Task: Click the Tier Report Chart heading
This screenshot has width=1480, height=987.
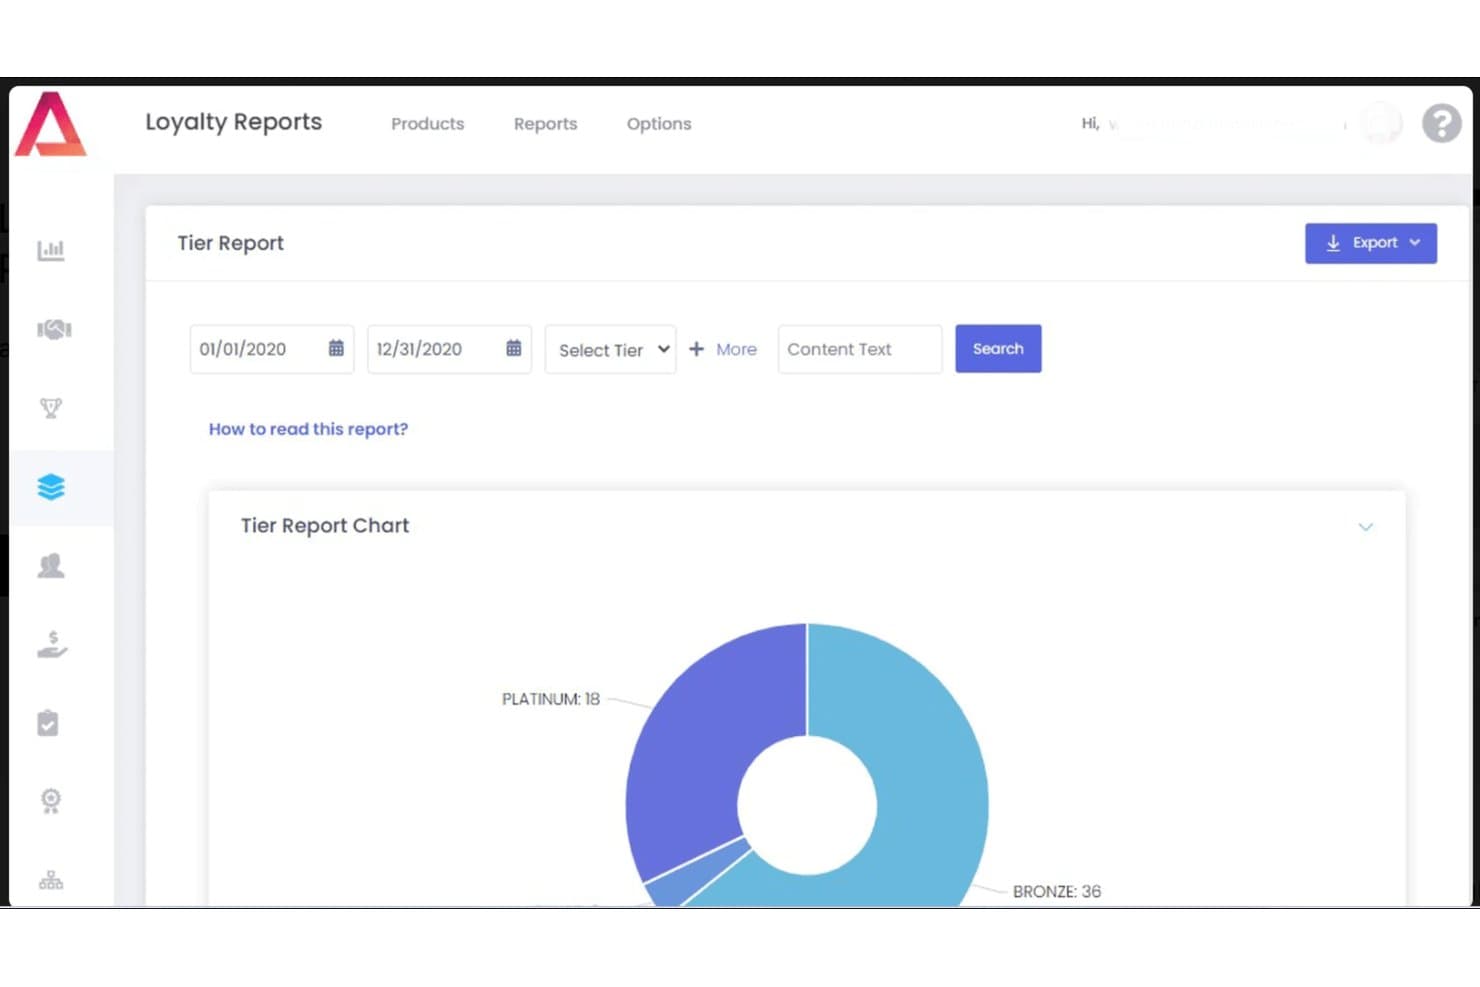Action: pos(325,526)
